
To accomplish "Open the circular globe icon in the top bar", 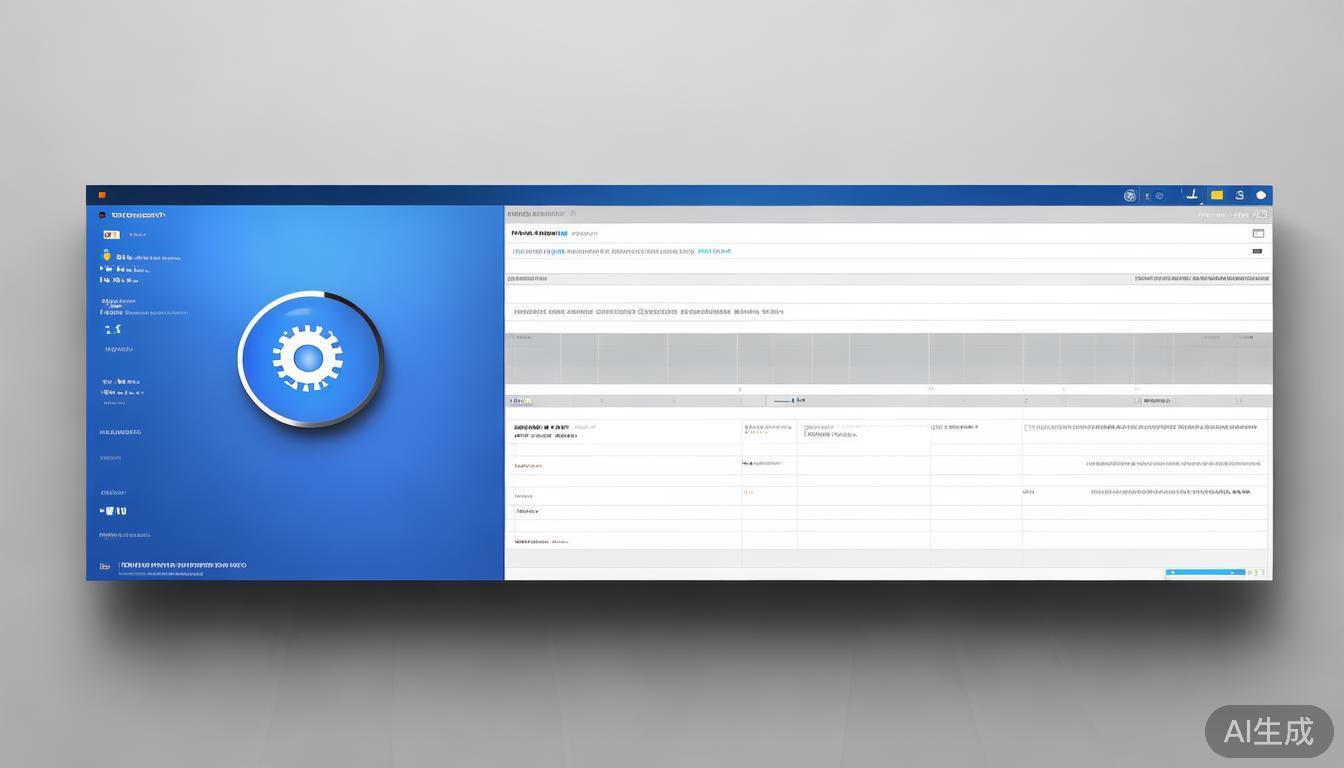I will (1130, 196).
